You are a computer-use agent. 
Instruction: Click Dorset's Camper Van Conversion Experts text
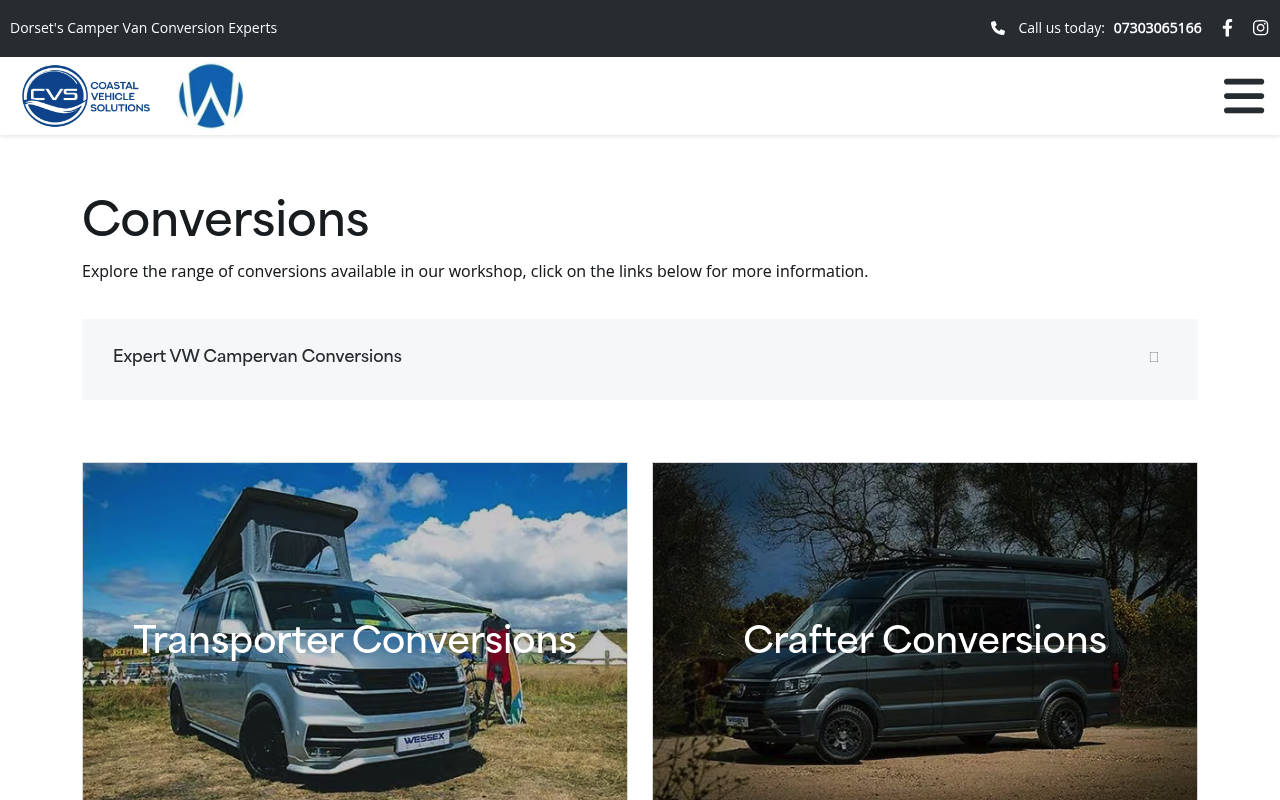(144, 28)
